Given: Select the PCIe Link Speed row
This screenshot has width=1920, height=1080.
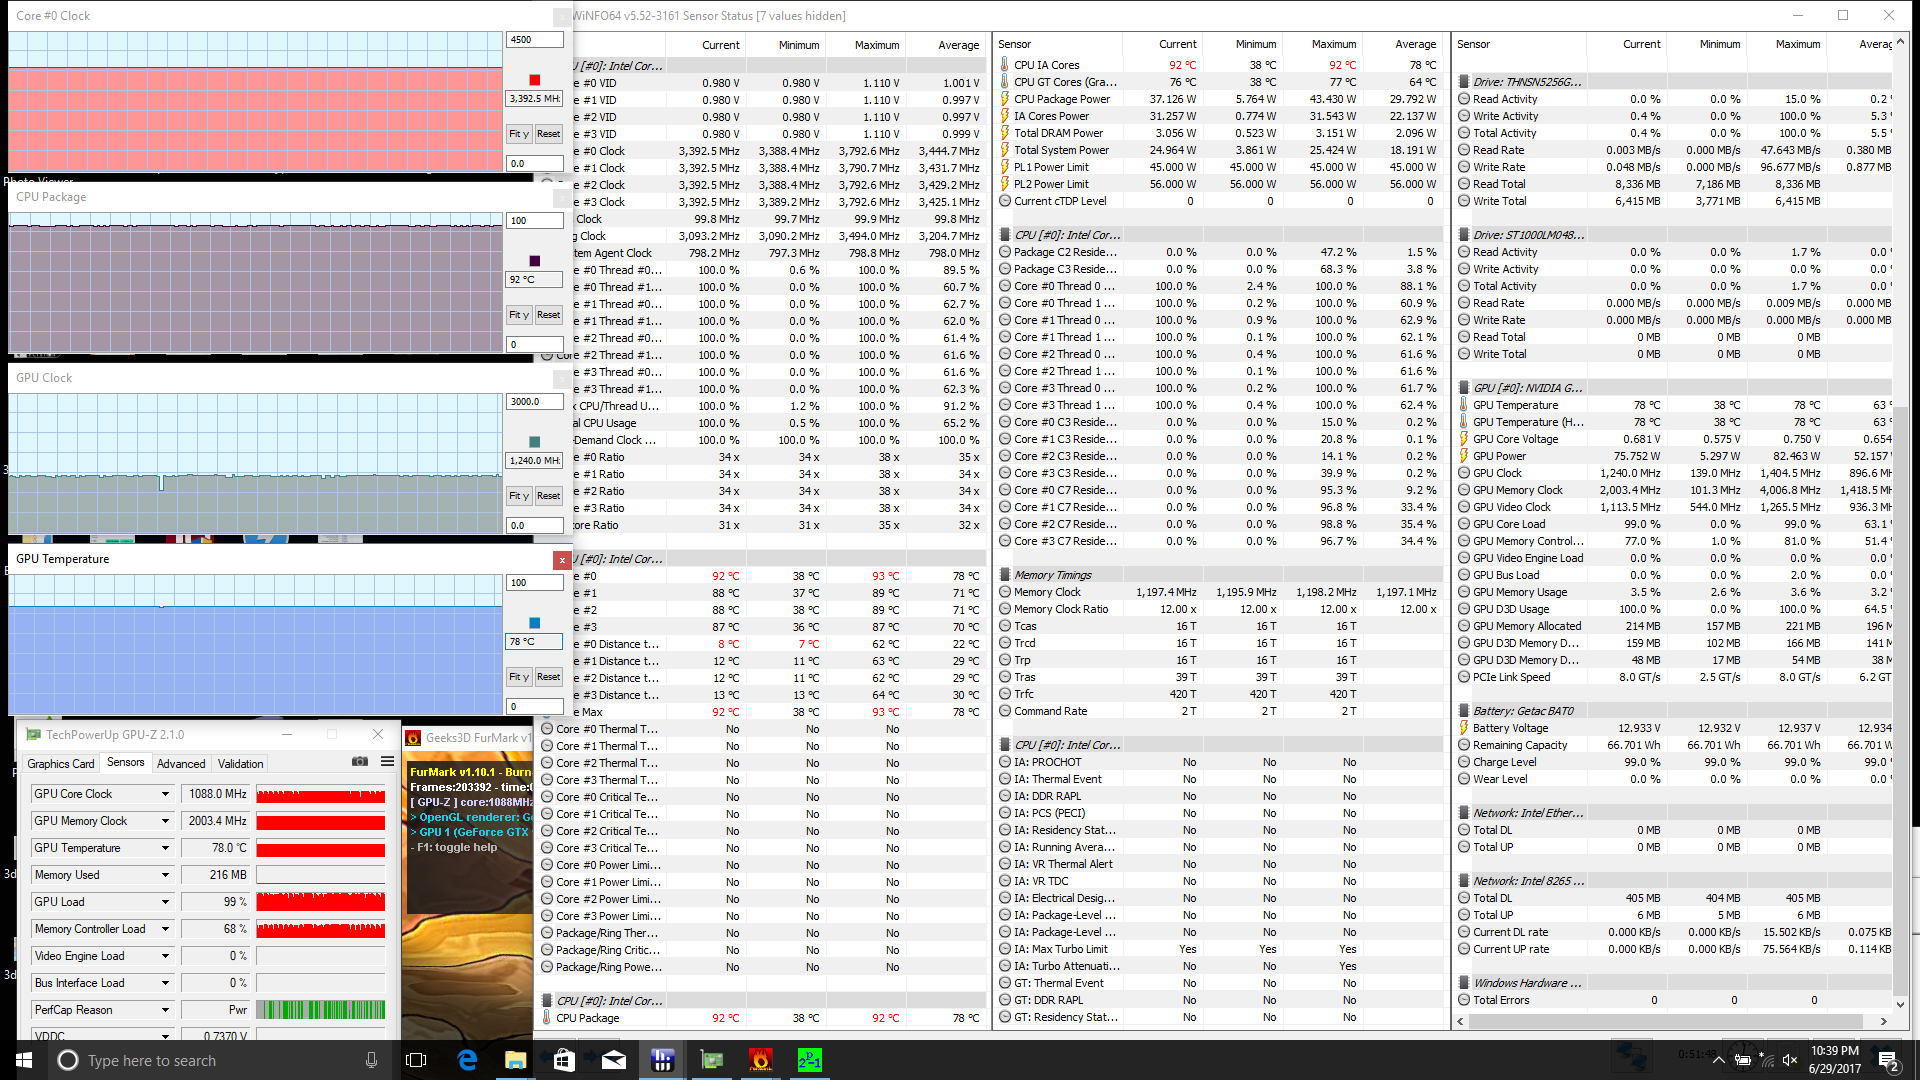Looking at the screenshot, I should 1674,677.
